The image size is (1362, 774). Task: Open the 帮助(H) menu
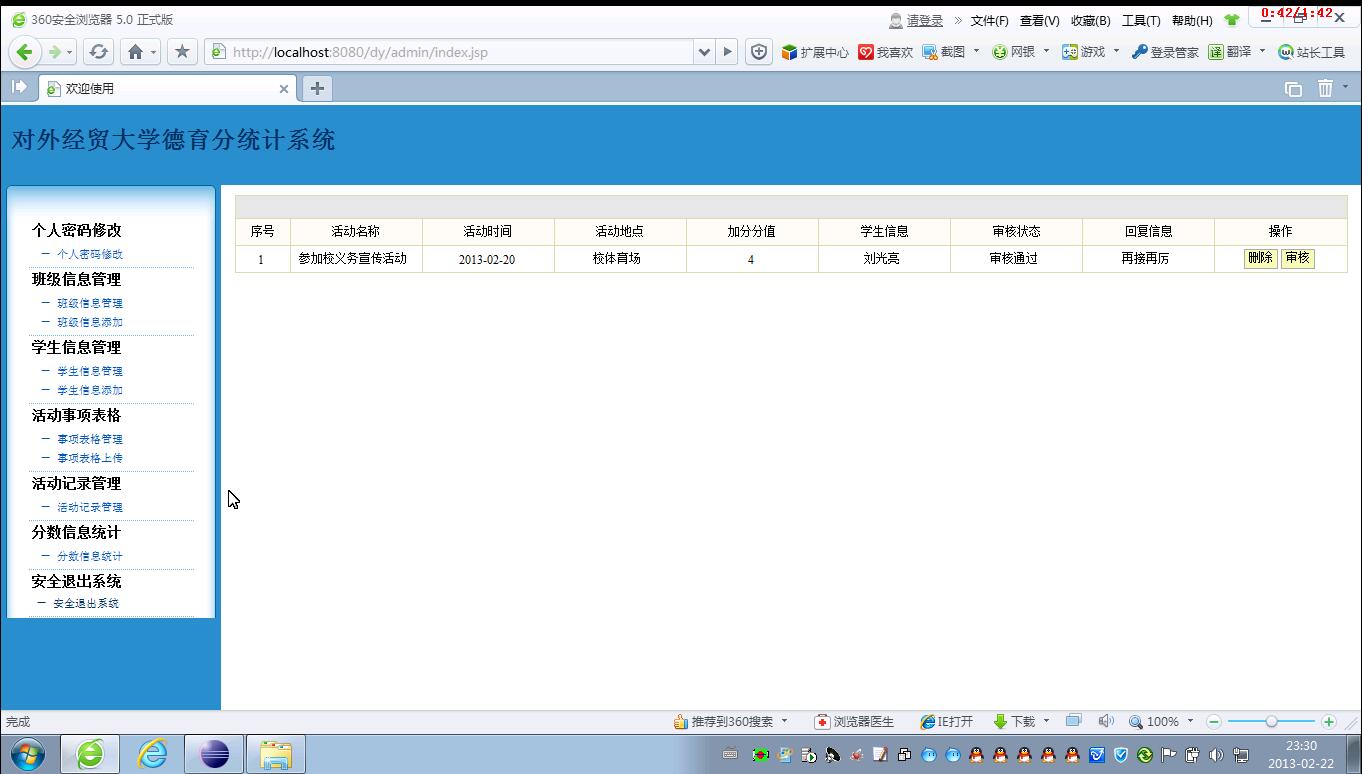coord(1192,20)
